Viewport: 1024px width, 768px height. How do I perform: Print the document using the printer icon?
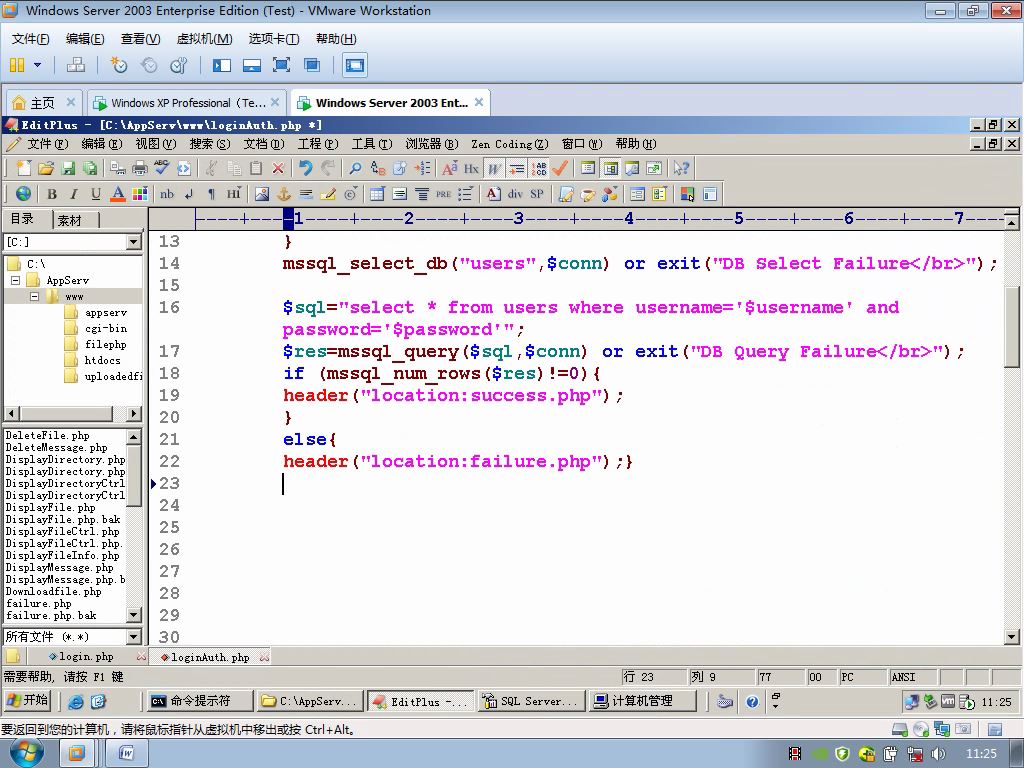[x=140, y=168]
